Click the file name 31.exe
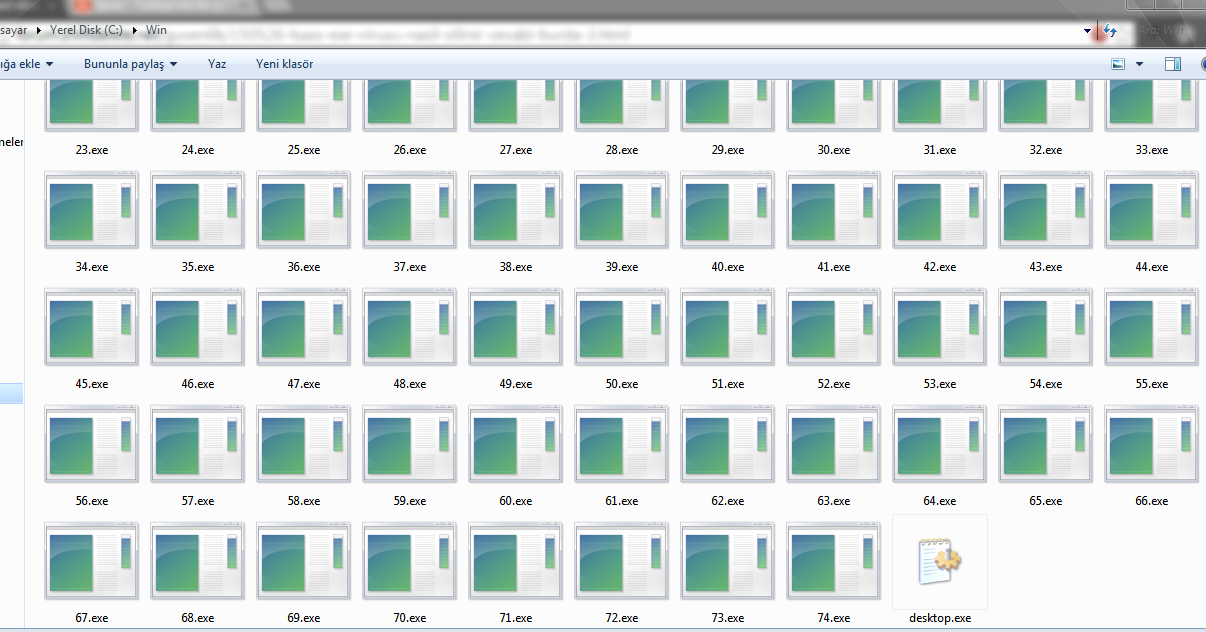 (940, 150)
